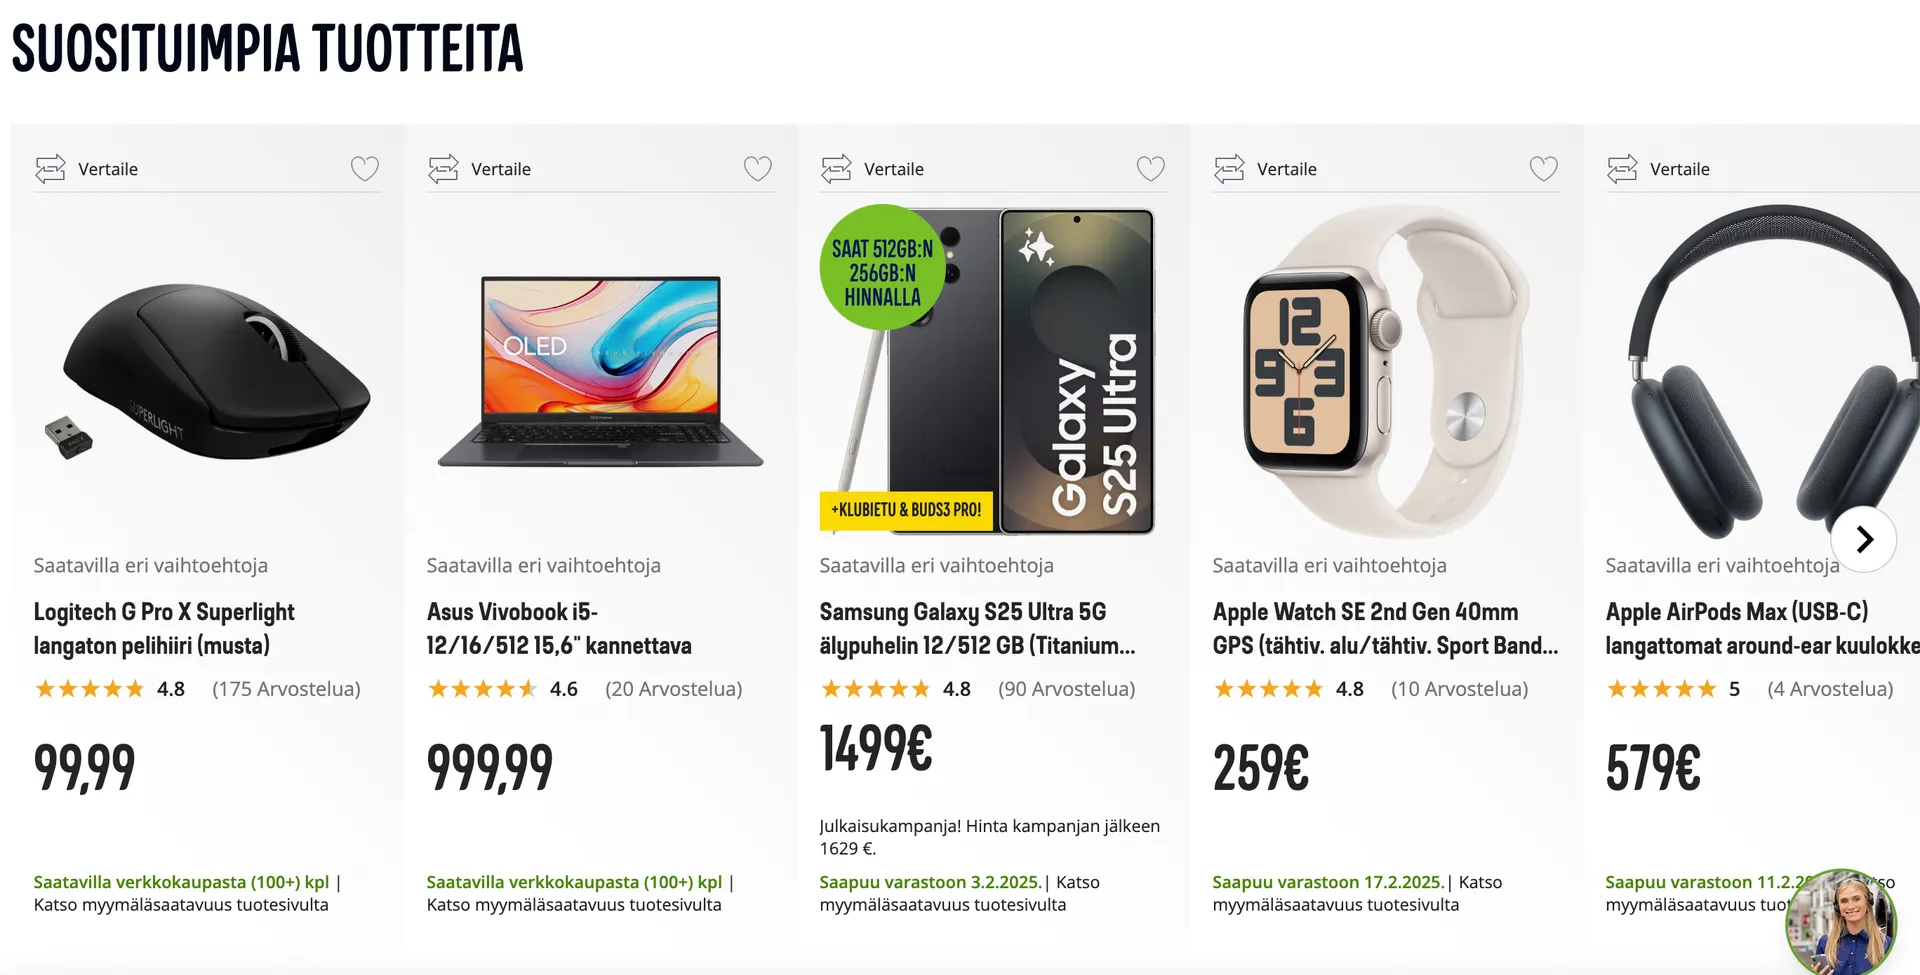Click the compare arrows icon on Asus Vivobook card

pos(443,169)
